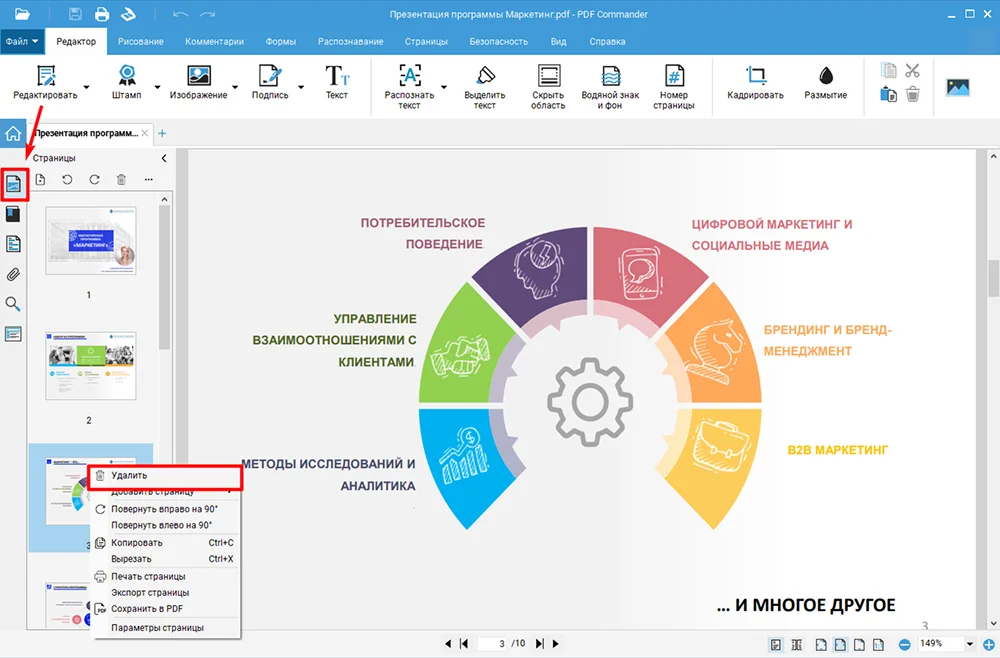Open the 149% zoom level dropdown
The image size is (1000, 658).
coord(970,644)
